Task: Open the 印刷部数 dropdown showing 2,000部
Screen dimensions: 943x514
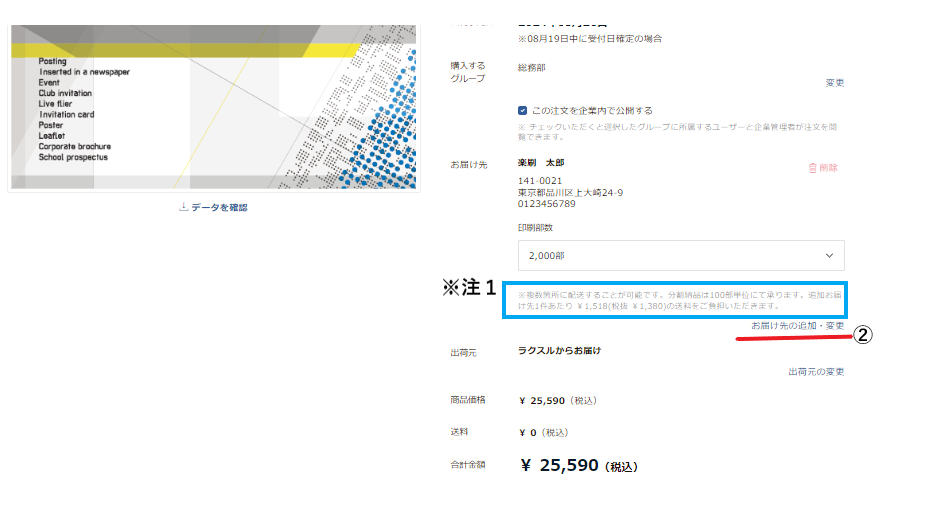Action: 681,255
